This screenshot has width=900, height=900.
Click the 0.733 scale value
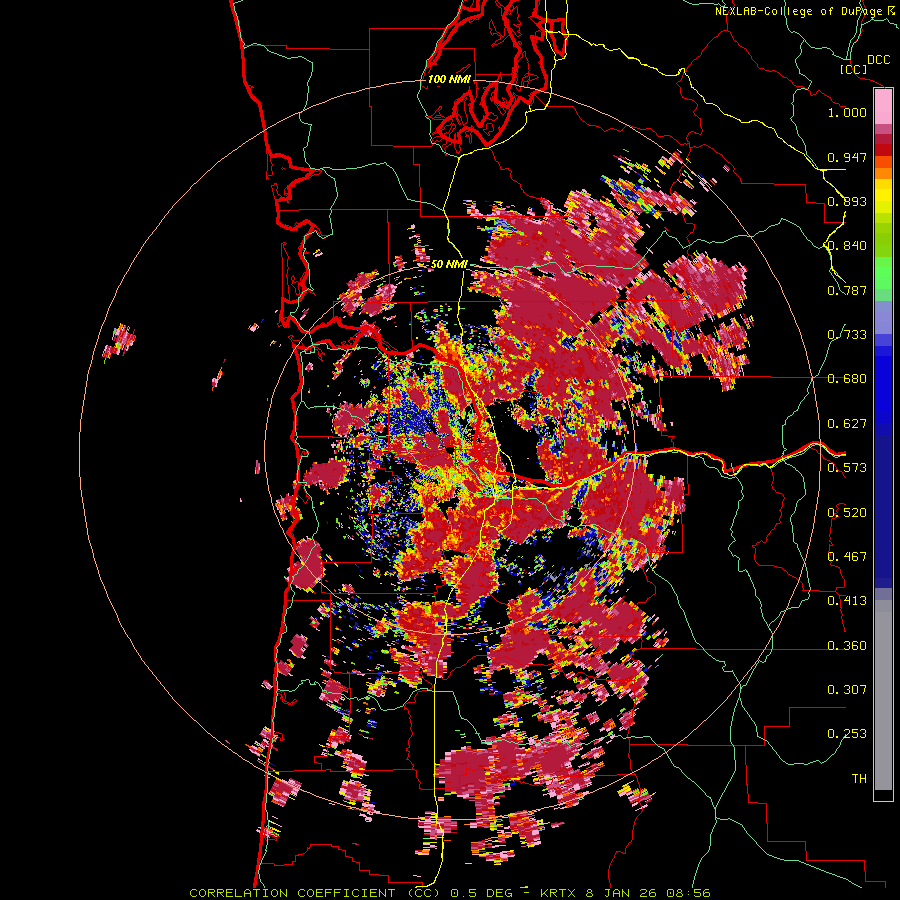coord(847,335)
